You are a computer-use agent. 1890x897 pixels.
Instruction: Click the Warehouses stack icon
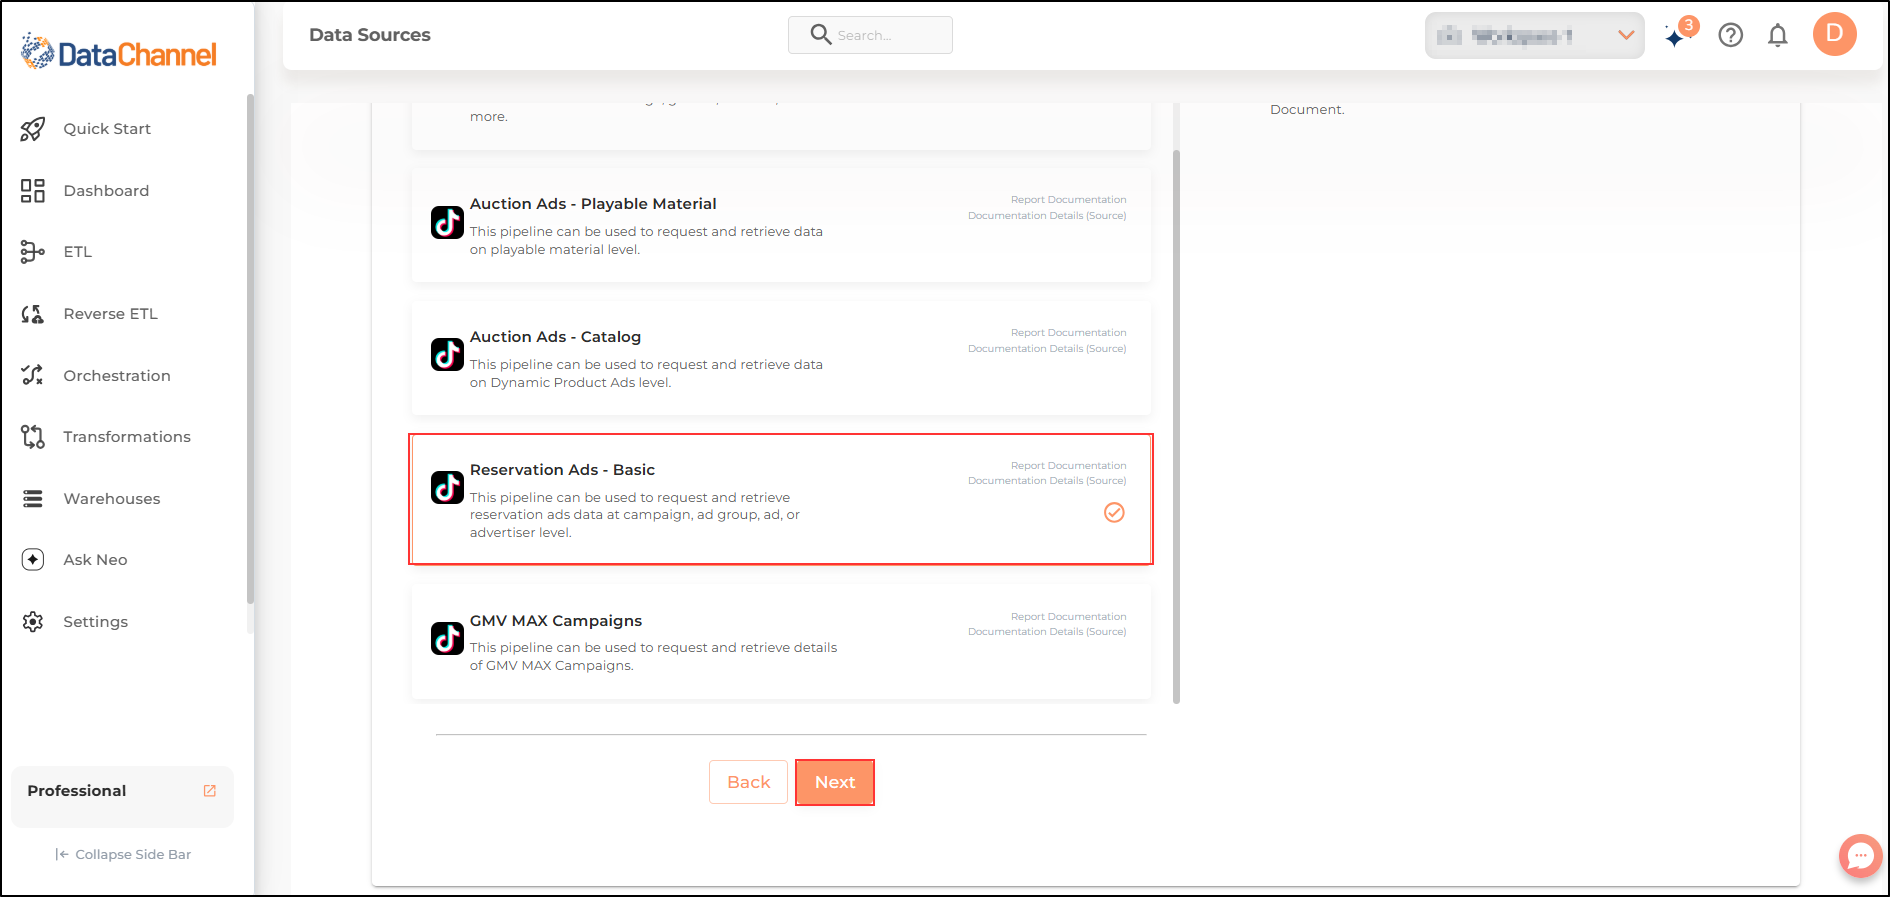point(33,498)
